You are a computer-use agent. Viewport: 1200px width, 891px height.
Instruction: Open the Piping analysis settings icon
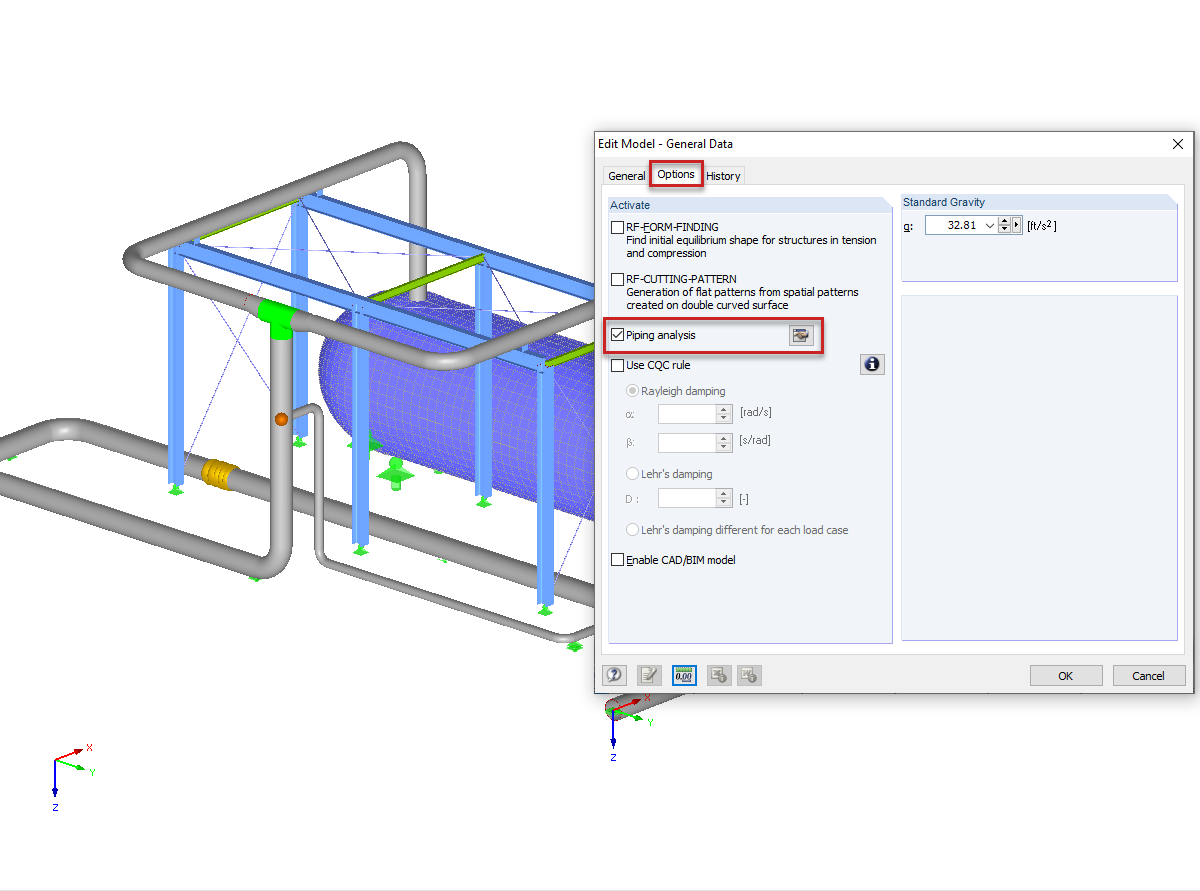pyautogui.click(x=800, y=335)
